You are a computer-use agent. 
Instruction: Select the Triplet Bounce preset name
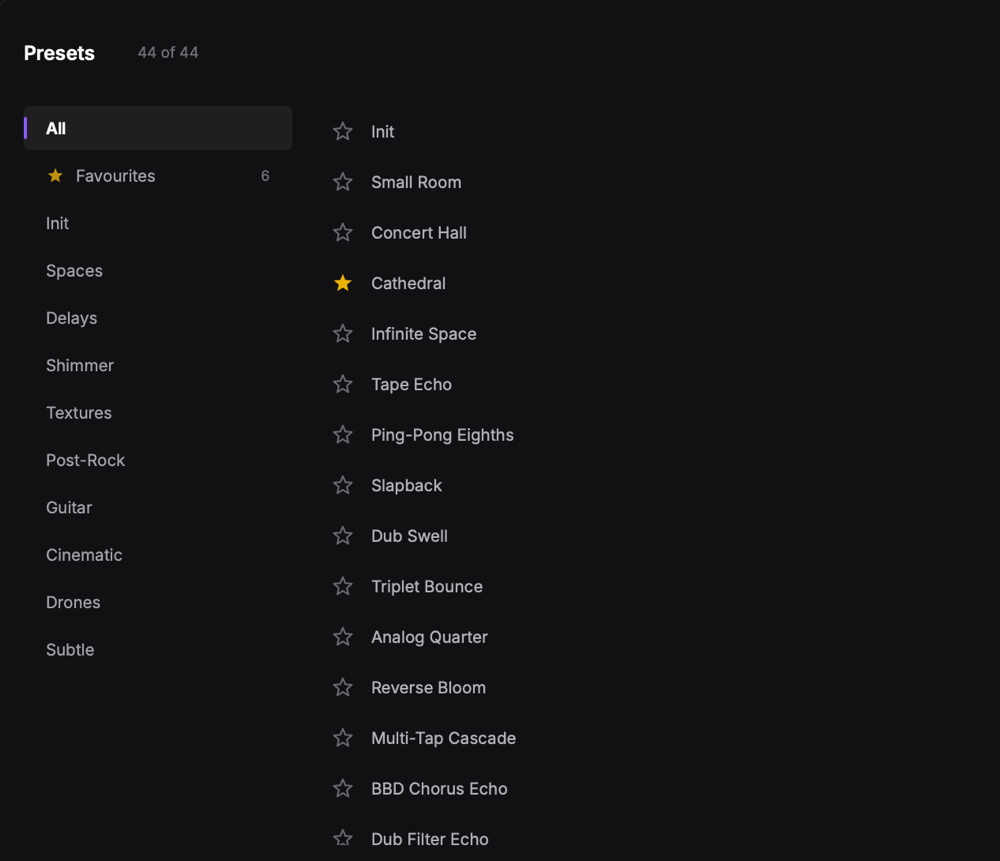(427, 586)
